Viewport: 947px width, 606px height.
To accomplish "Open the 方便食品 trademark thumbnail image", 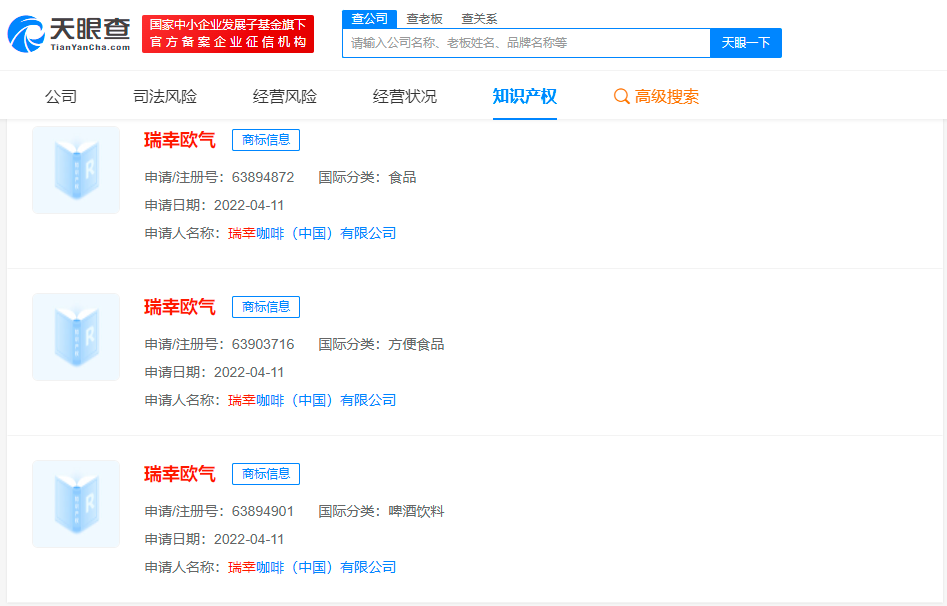I will pyautogui.click(x=76, y=337).
